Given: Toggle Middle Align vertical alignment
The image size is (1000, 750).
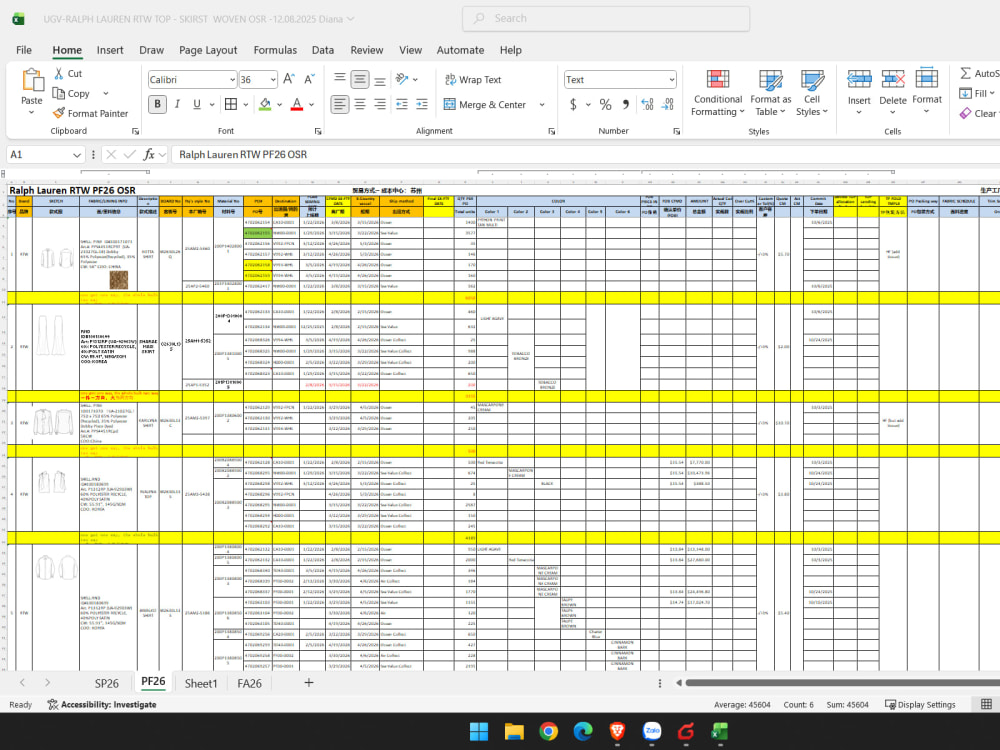Looking at the screenshot, I should click(360, 79).
